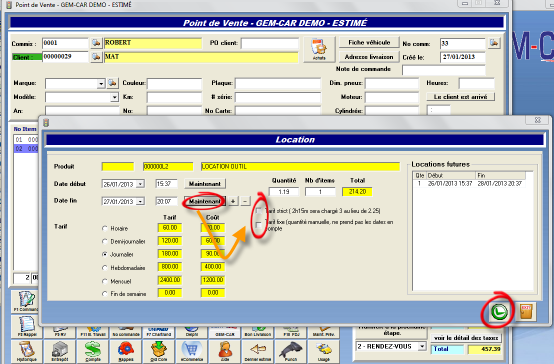The height and width of the screenshot is (364, 554).
Task: Open the Aide support icon
Action: tap(225, 351)
